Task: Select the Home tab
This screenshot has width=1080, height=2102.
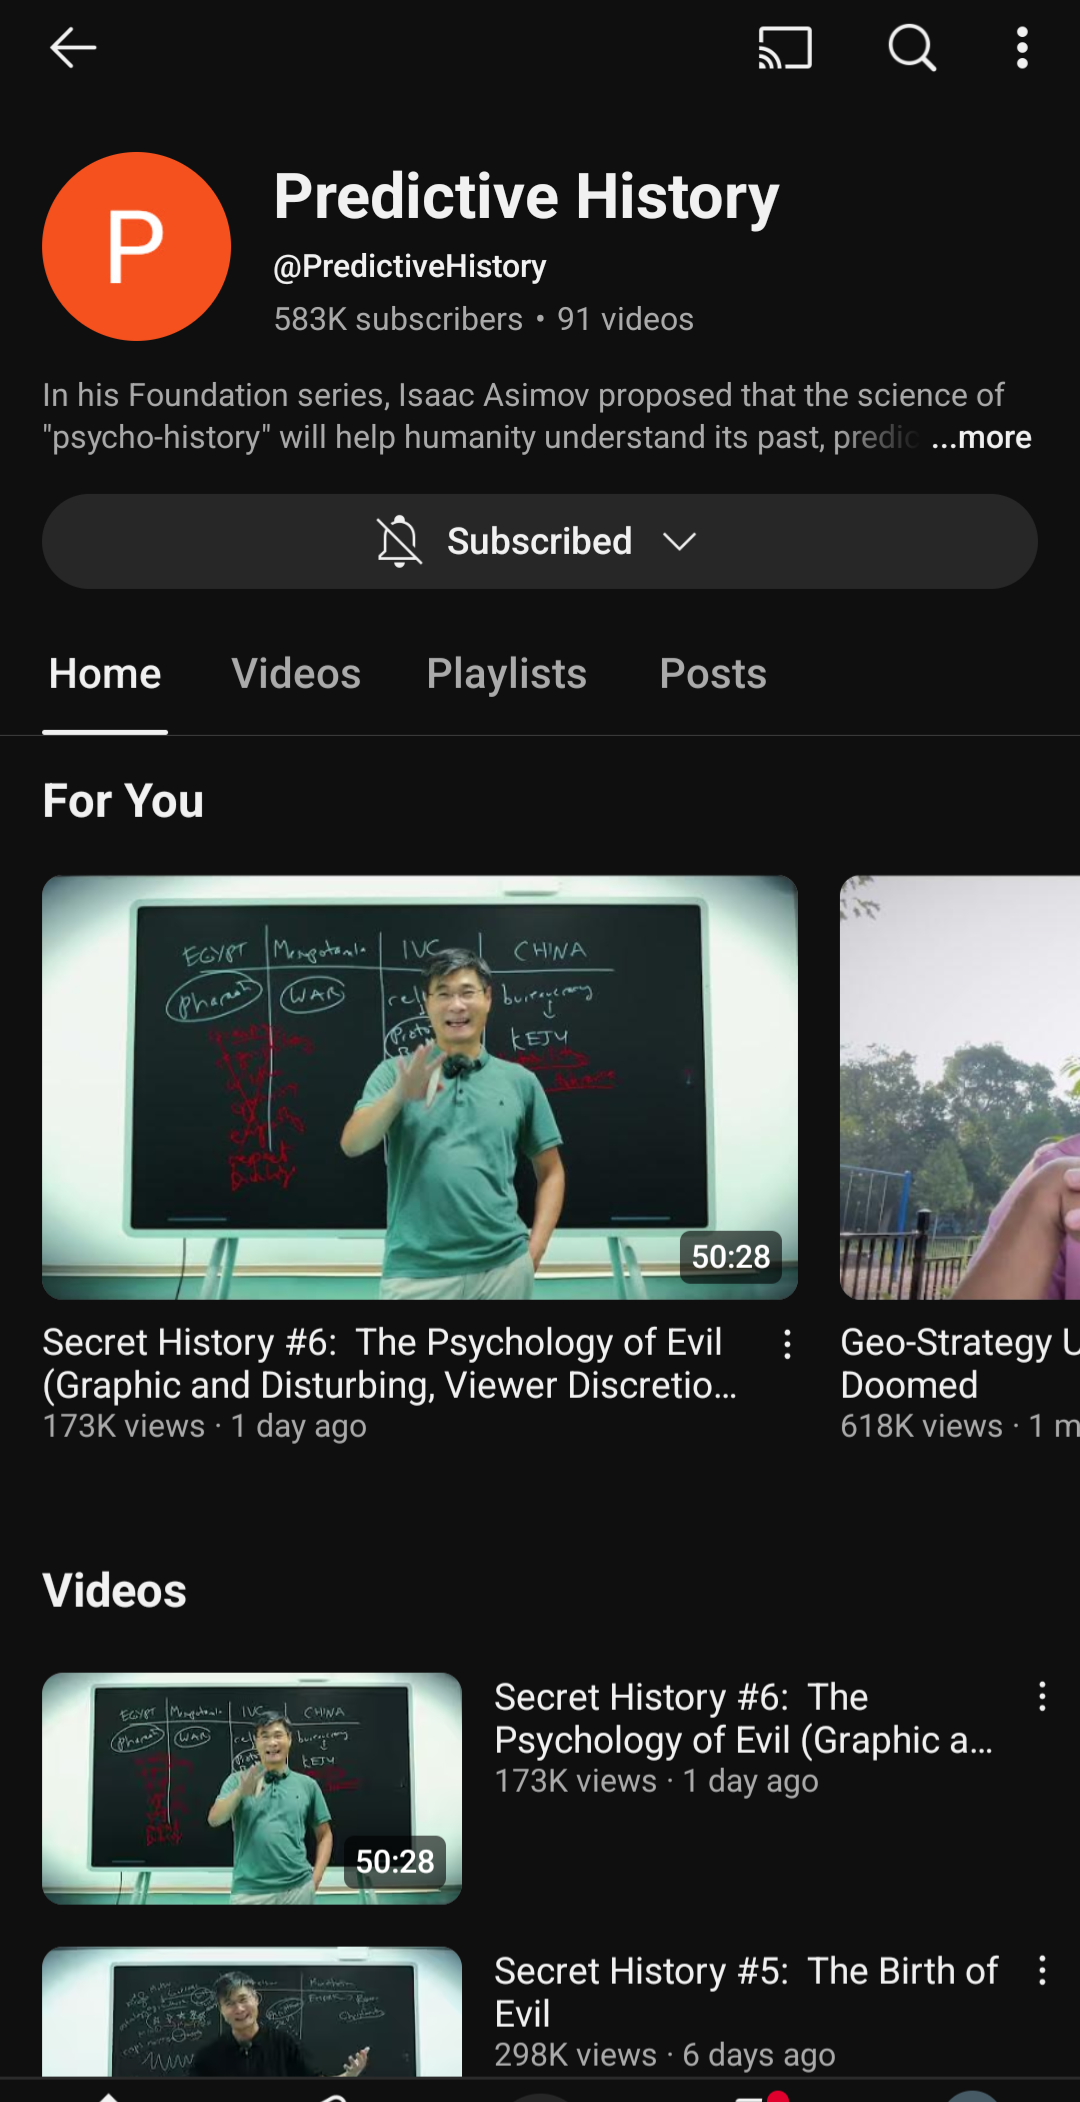Action: tap(105, 674)
